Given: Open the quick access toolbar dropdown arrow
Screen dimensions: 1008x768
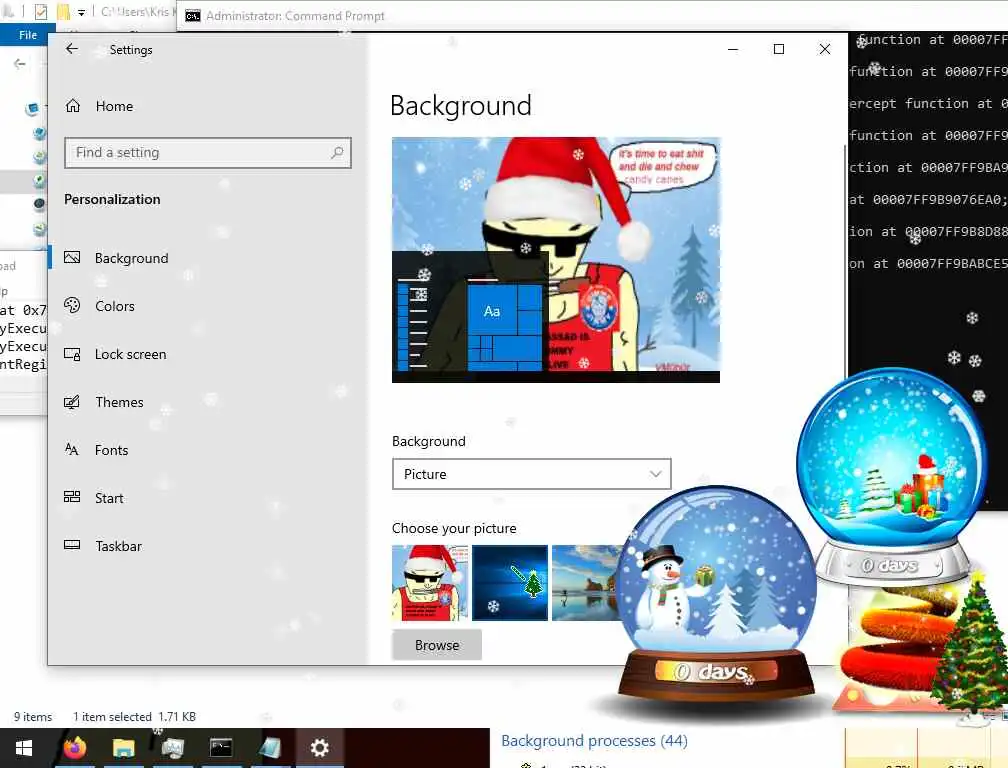Looking at the screenshot, I should (x=82, y=12).
